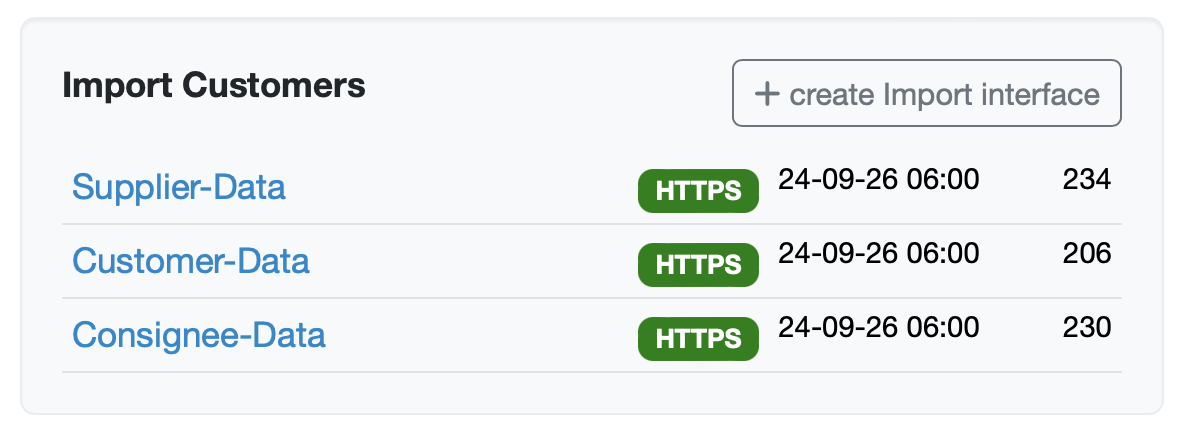Click the Customer-Data row timestamp

878,254
